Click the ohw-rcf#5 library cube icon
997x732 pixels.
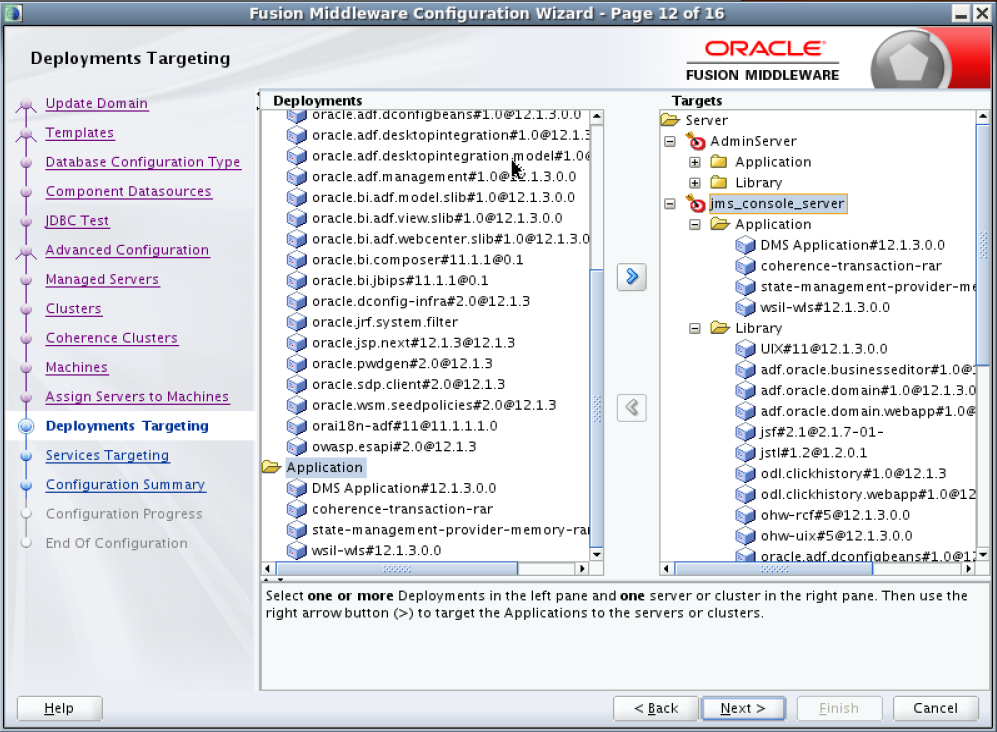[745, 515]
